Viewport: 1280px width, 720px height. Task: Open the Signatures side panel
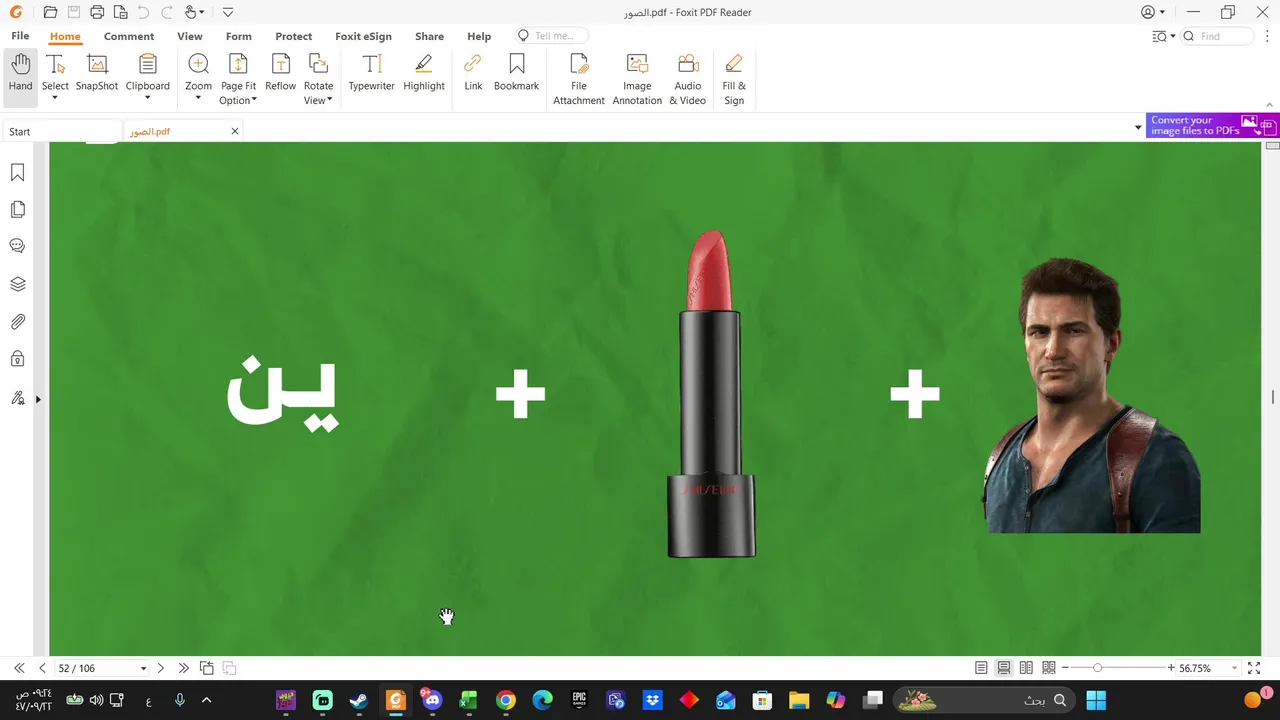17,398
